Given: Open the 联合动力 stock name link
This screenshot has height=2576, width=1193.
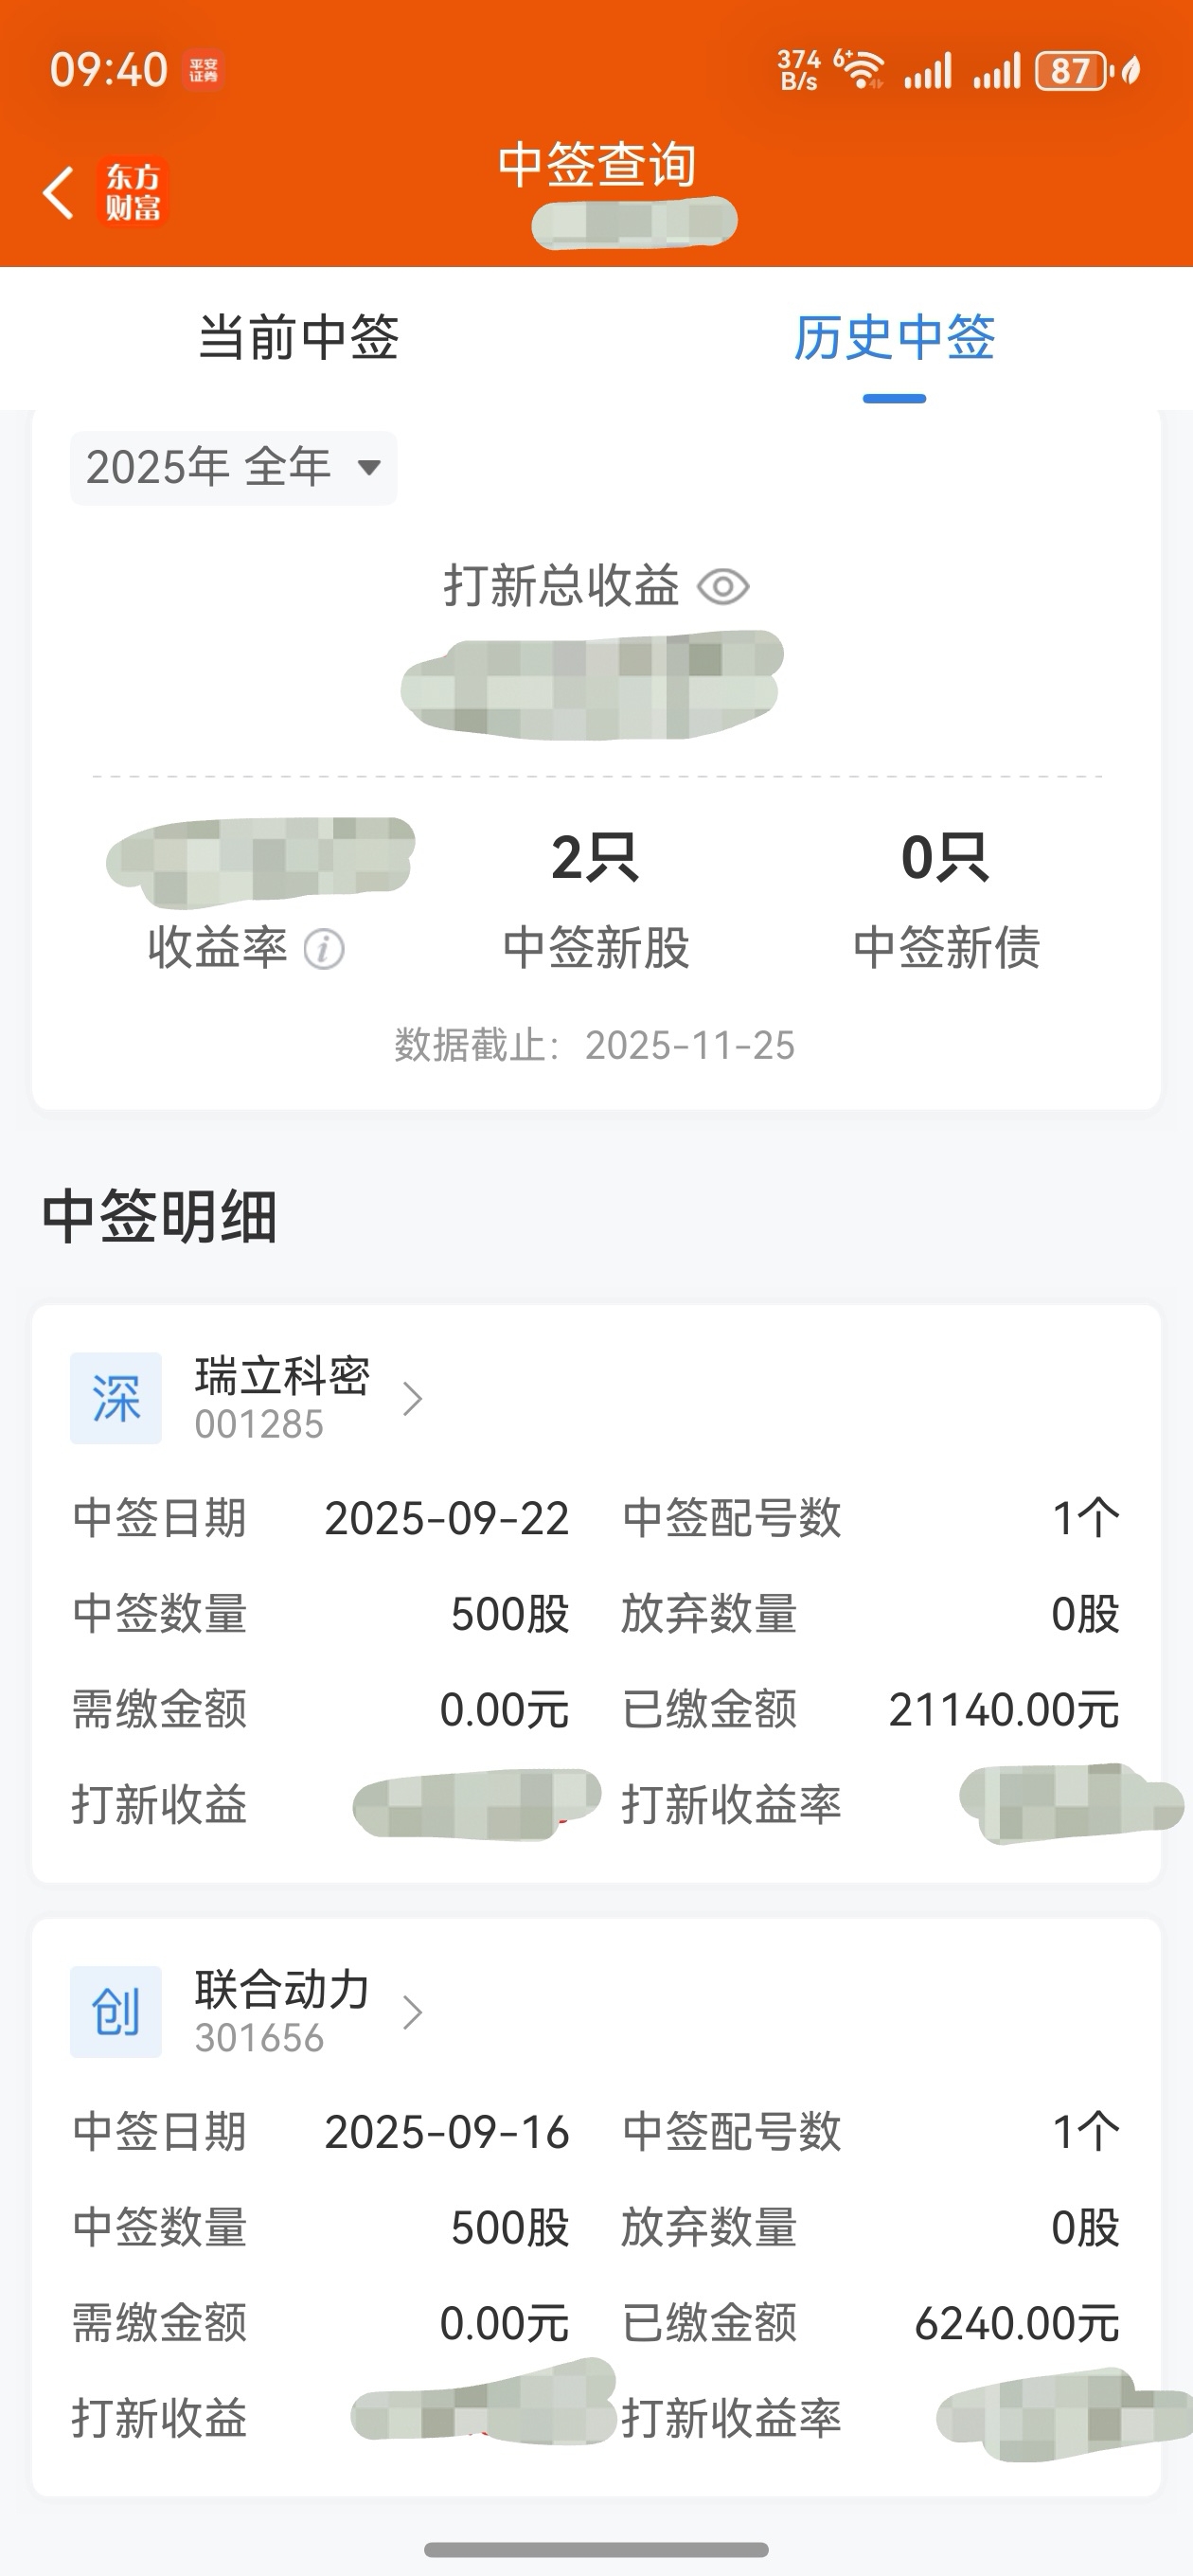Looking at the screenshot, I should [x=282, y=1990].
